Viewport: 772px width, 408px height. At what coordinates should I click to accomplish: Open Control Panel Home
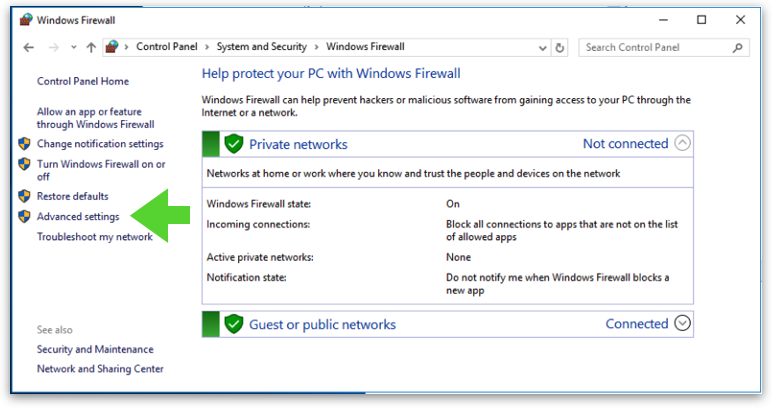point(83,81)
